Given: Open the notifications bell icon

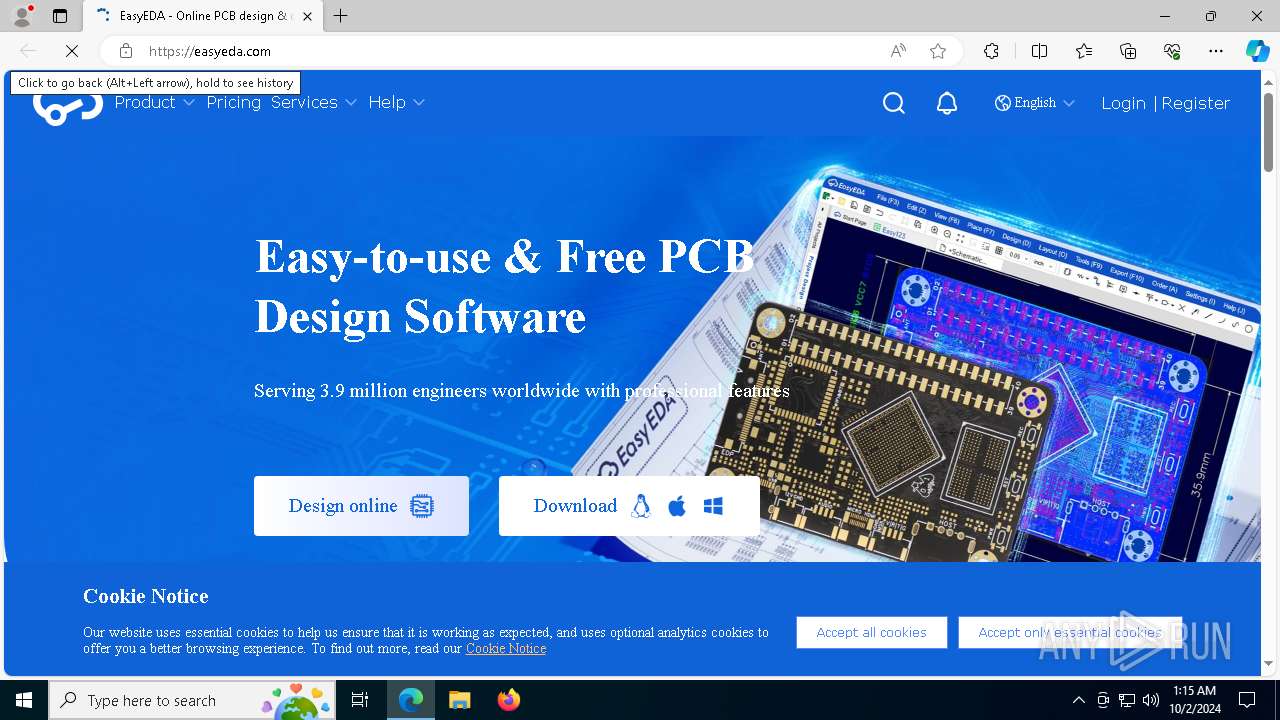Looking at the screenshot, I should click(947, 103).
